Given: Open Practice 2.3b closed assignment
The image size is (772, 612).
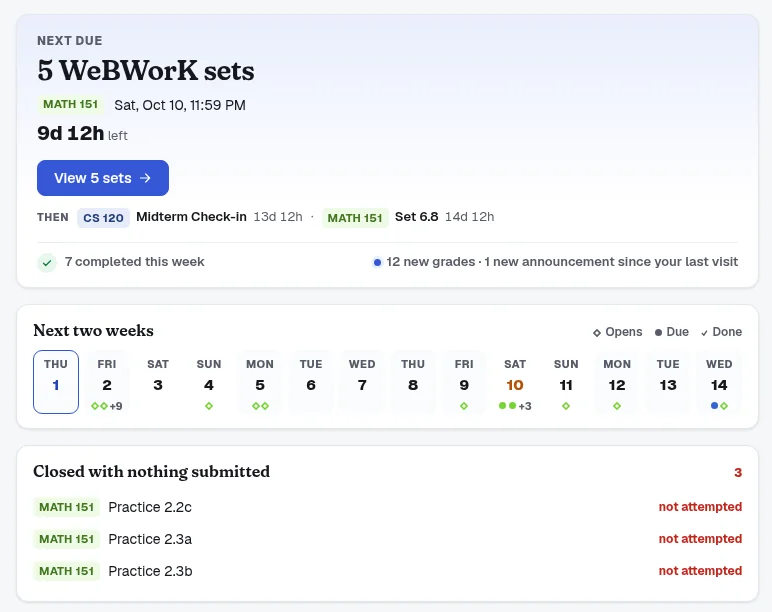Looking at the screenshot, I should pos(150,571).
